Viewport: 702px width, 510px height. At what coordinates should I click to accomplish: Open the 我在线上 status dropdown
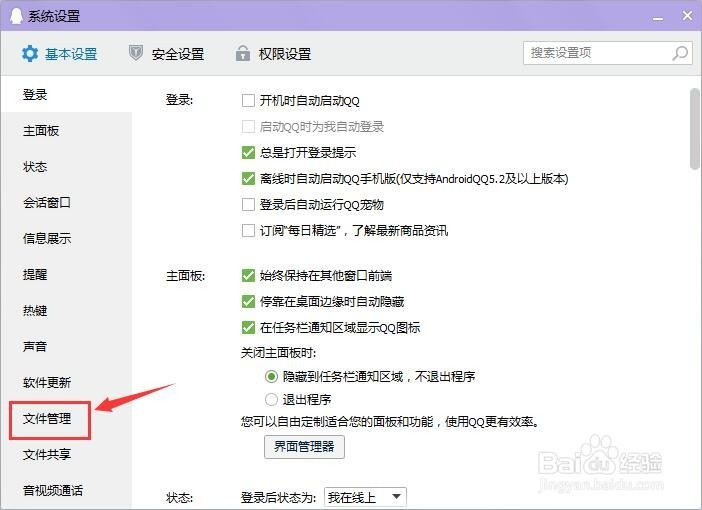pyautogui.click(x=365, y=497)
